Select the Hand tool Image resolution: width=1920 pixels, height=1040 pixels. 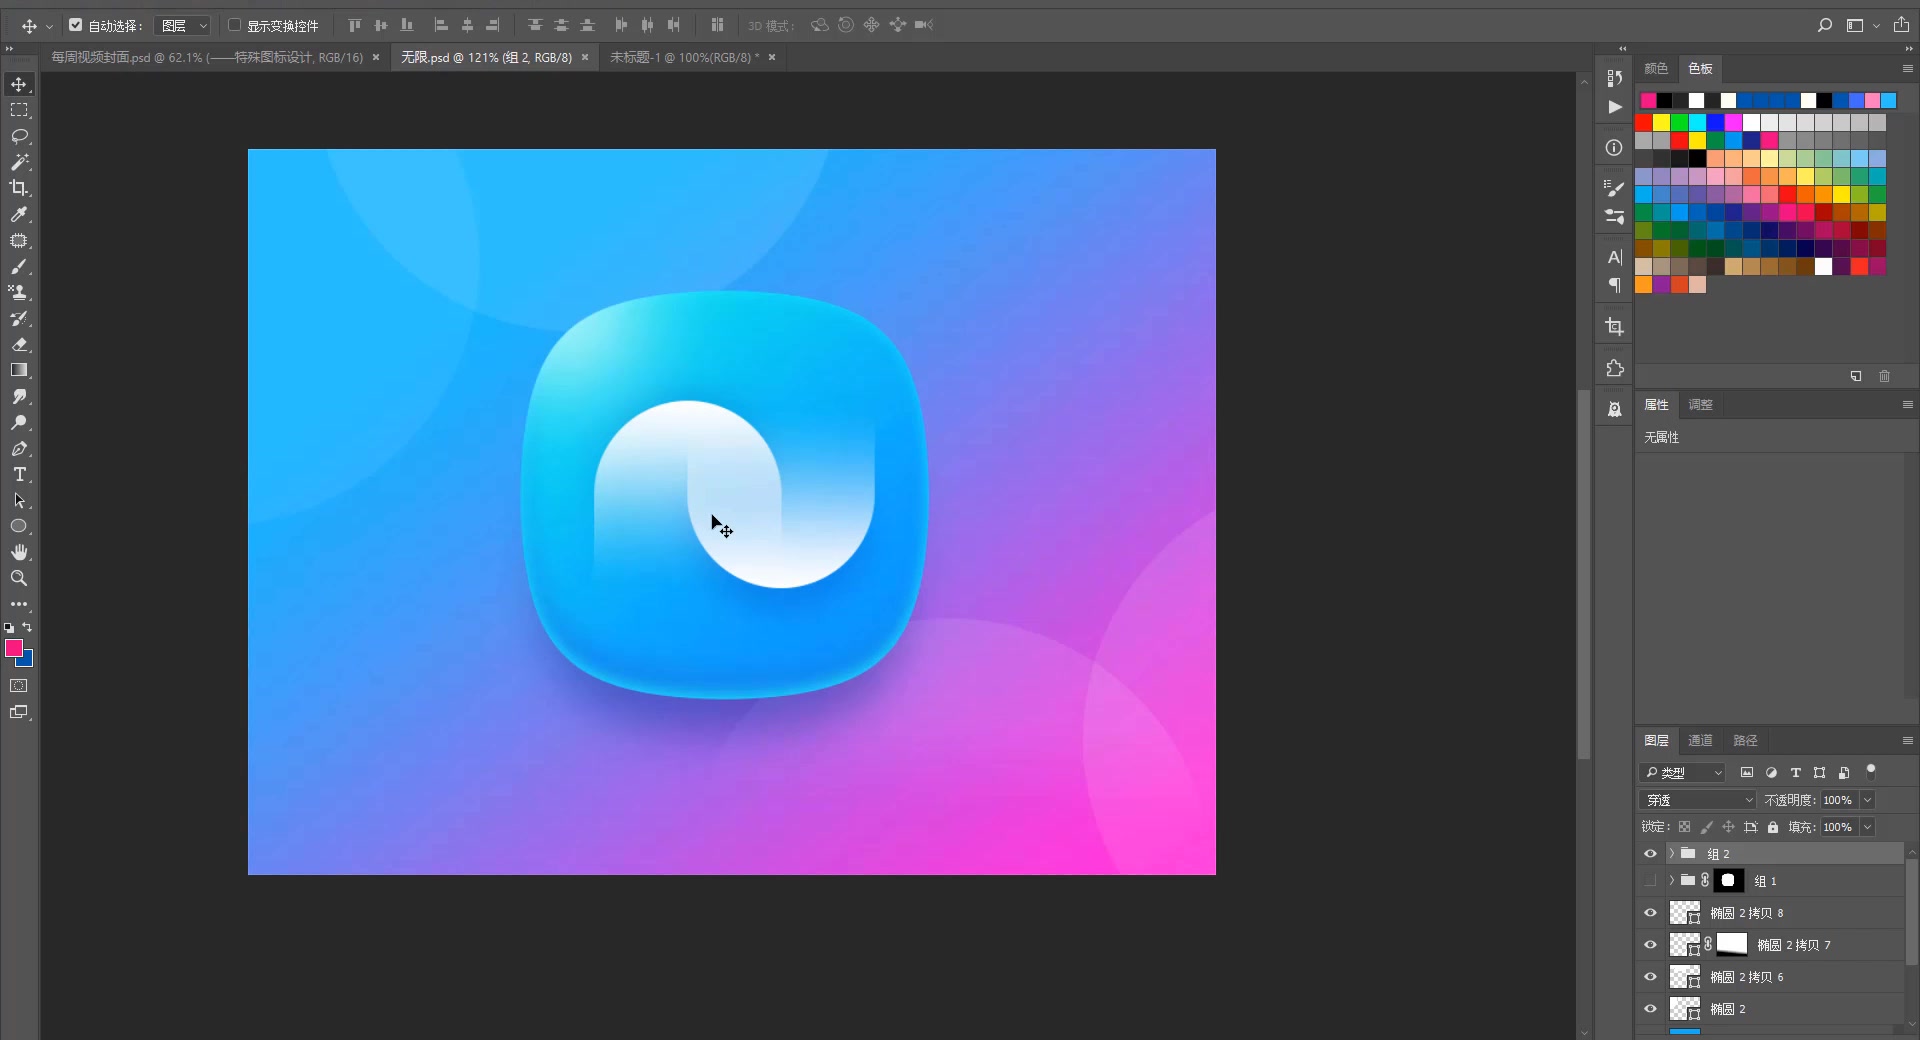pyautogui.click(x=19, y=552)
